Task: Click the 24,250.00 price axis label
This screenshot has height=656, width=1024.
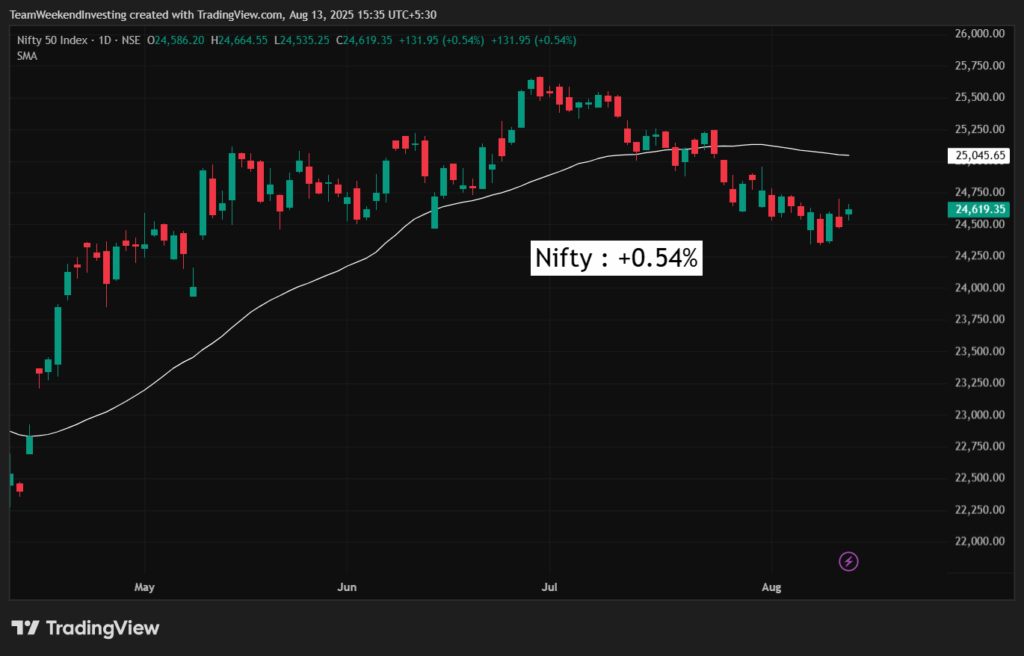Action: 980,255
